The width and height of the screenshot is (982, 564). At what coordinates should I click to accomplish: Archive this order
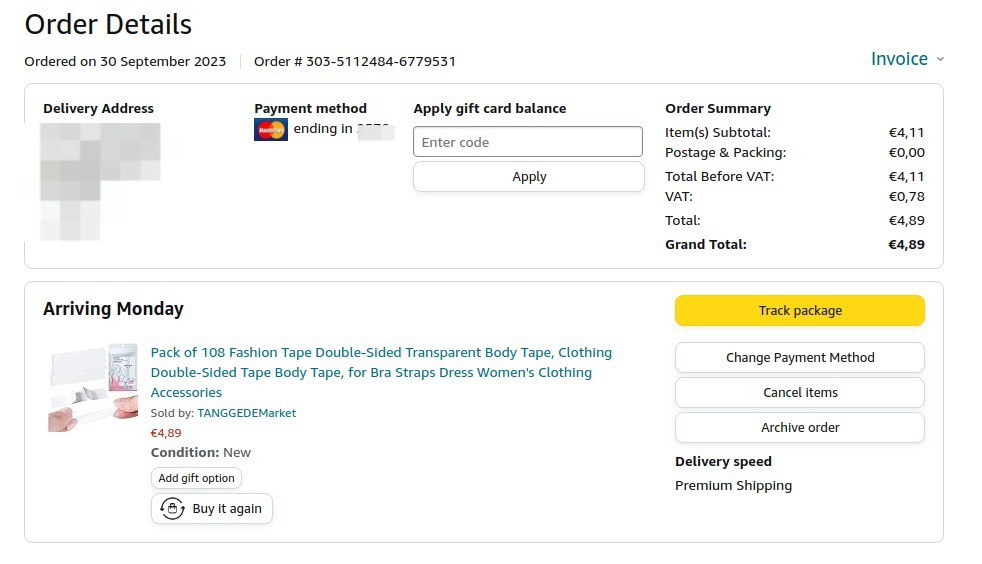click(799, 428)
